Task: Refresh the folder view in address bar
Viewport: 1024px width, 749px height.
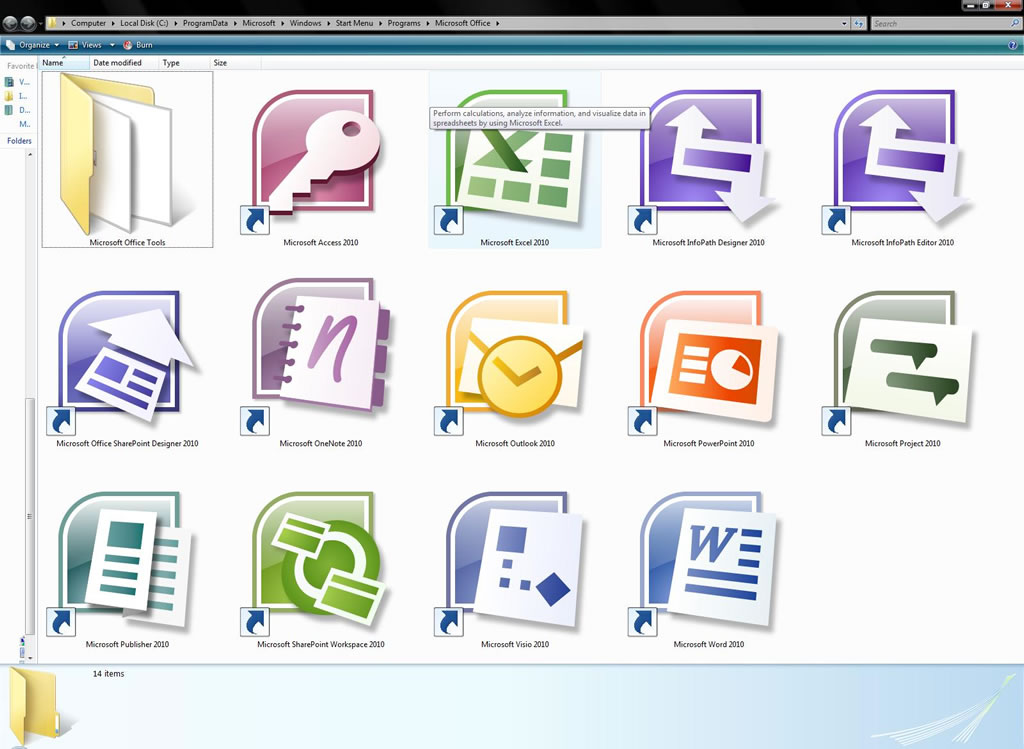Action: [x=859, y=24]
